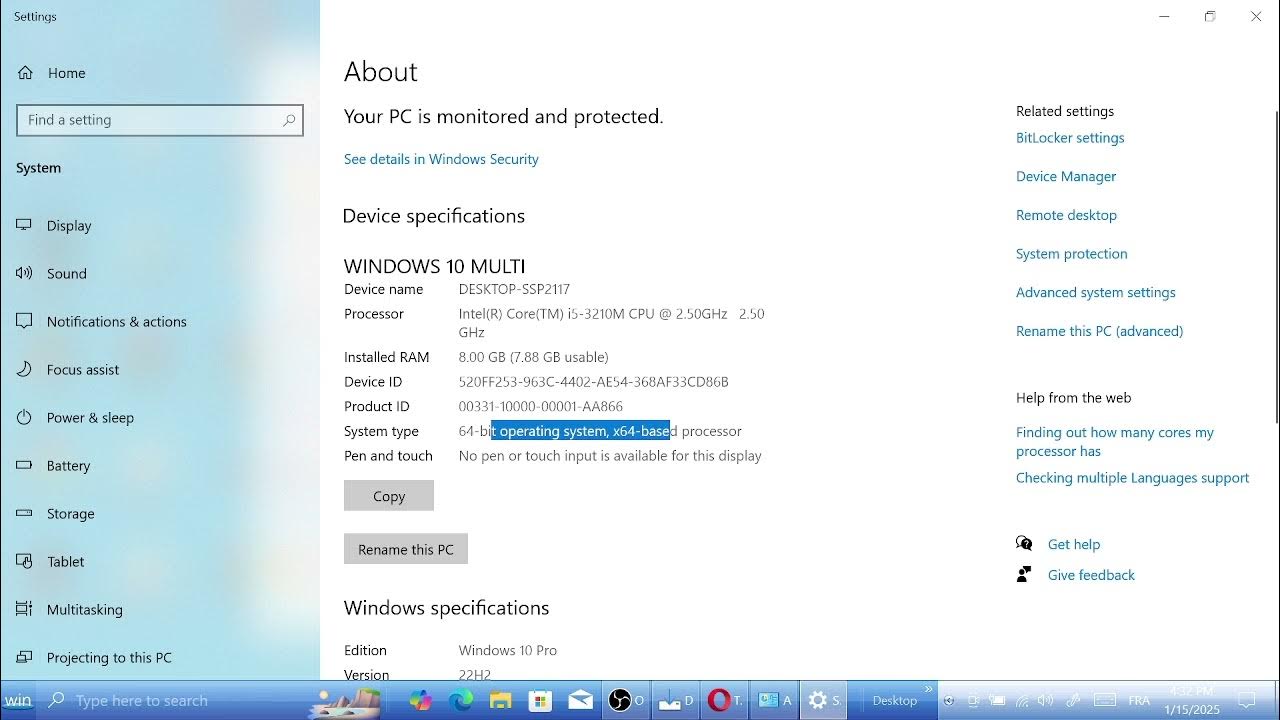
Task: Open Microsoft Store from the taskbar
Action: [540, 700]
